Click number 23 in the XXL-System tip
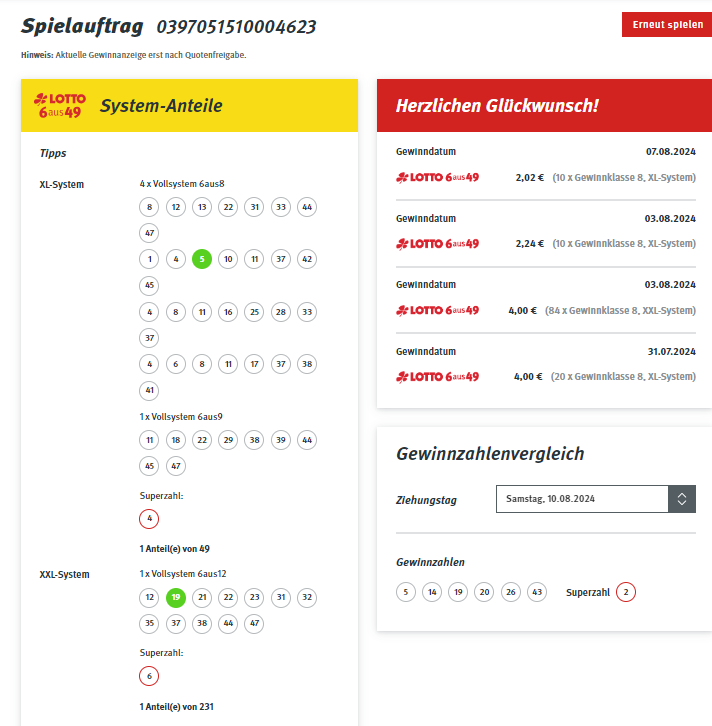 click(x=255, y=597)
